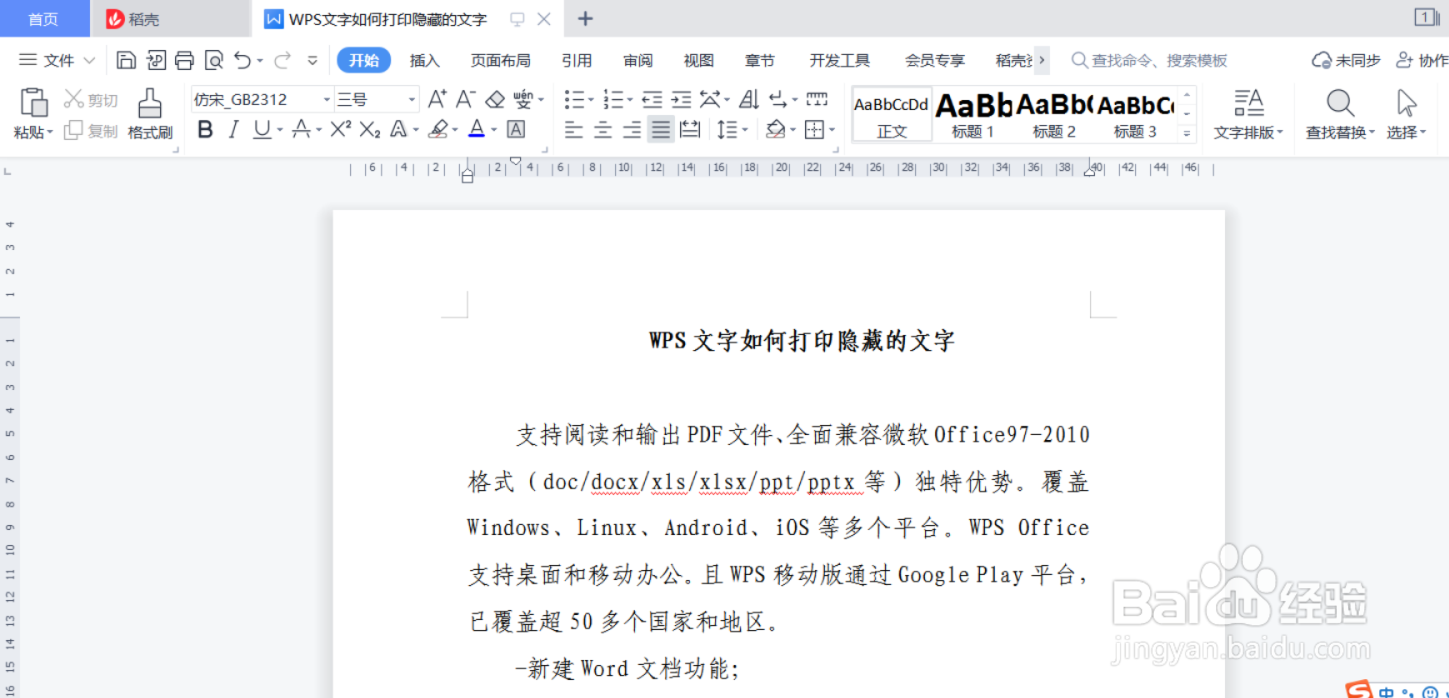This screenshot has height=698, width=1449.
Task: Decrease font size with A- icon
Action: point(465,99)
